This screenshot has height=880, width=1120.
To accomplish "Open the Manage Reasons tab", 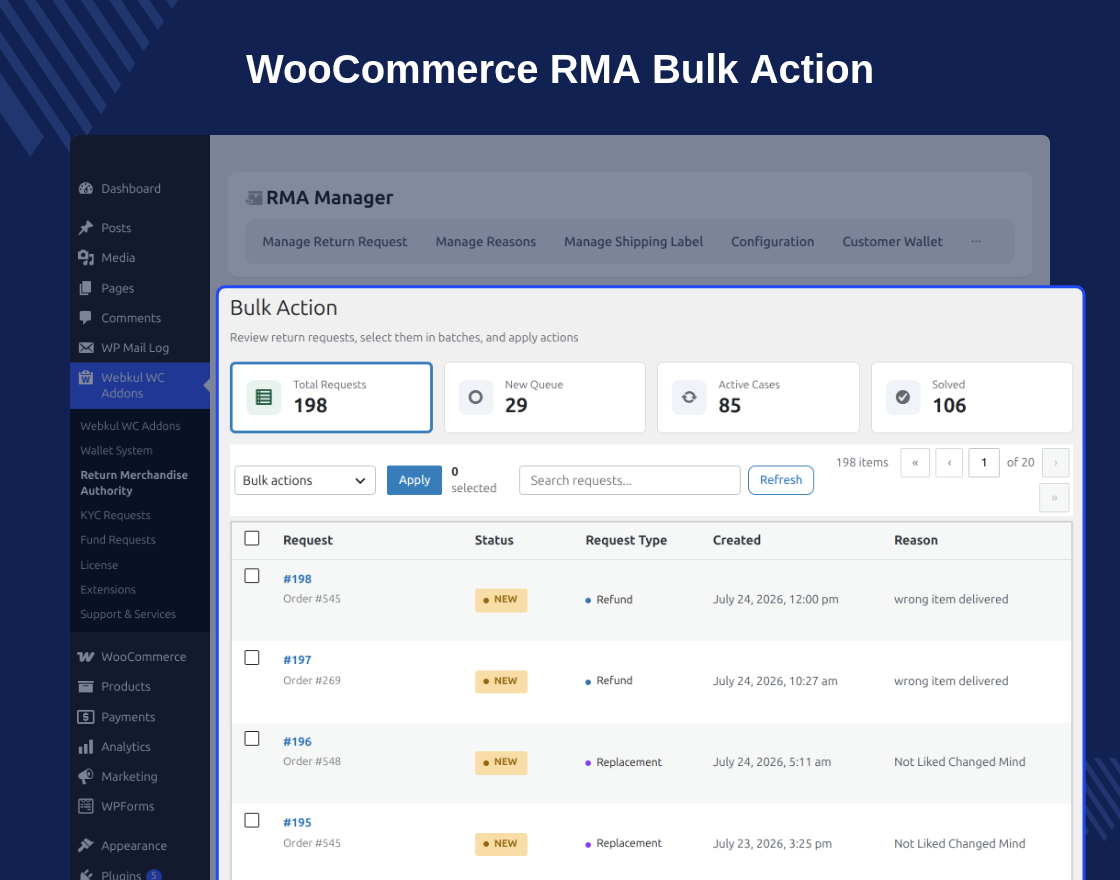I will (x=486, y=241).
